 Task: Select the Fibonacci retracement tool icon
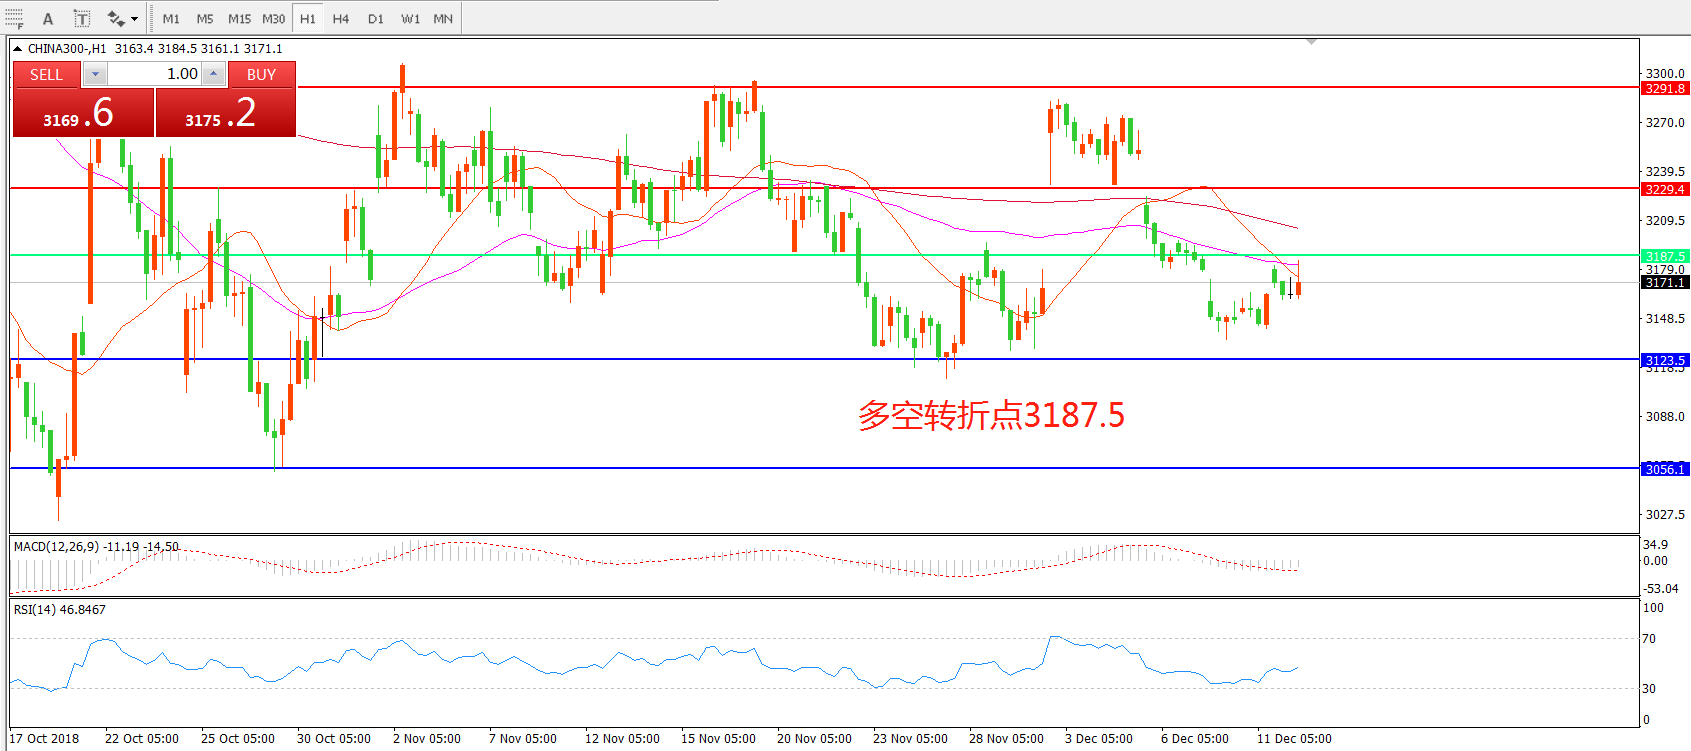[x=14, y=18]
